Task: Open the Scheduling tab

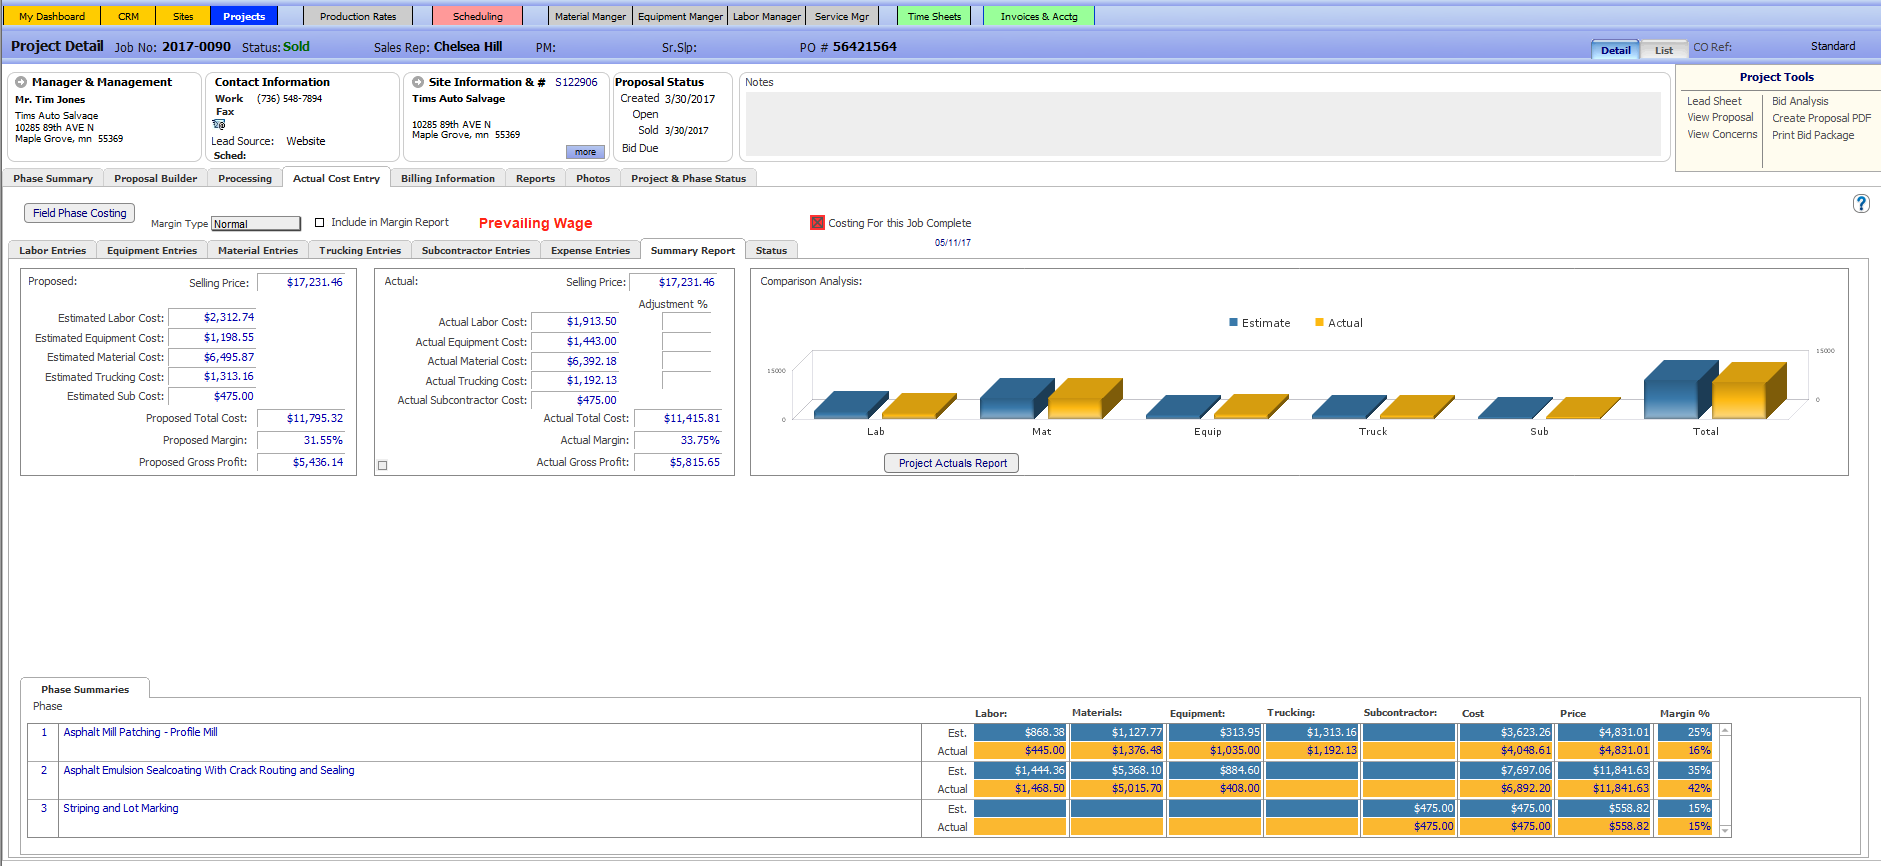Action: [x=478, y=16]
